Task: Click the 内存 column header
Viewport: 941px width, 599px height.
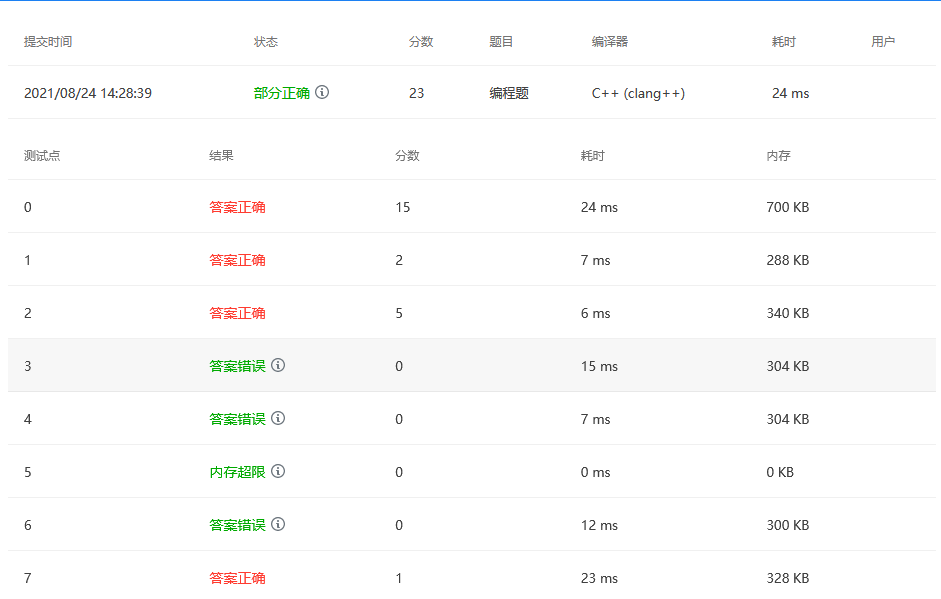Action: click(x=778, y=155)
